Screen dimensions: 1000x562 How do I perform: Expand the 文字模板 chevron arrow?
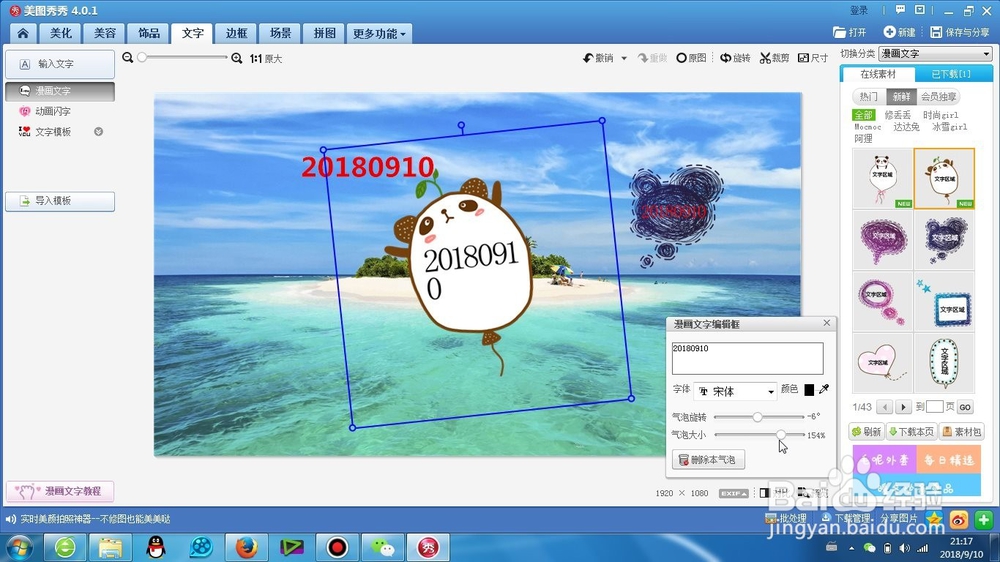point(98,131)
